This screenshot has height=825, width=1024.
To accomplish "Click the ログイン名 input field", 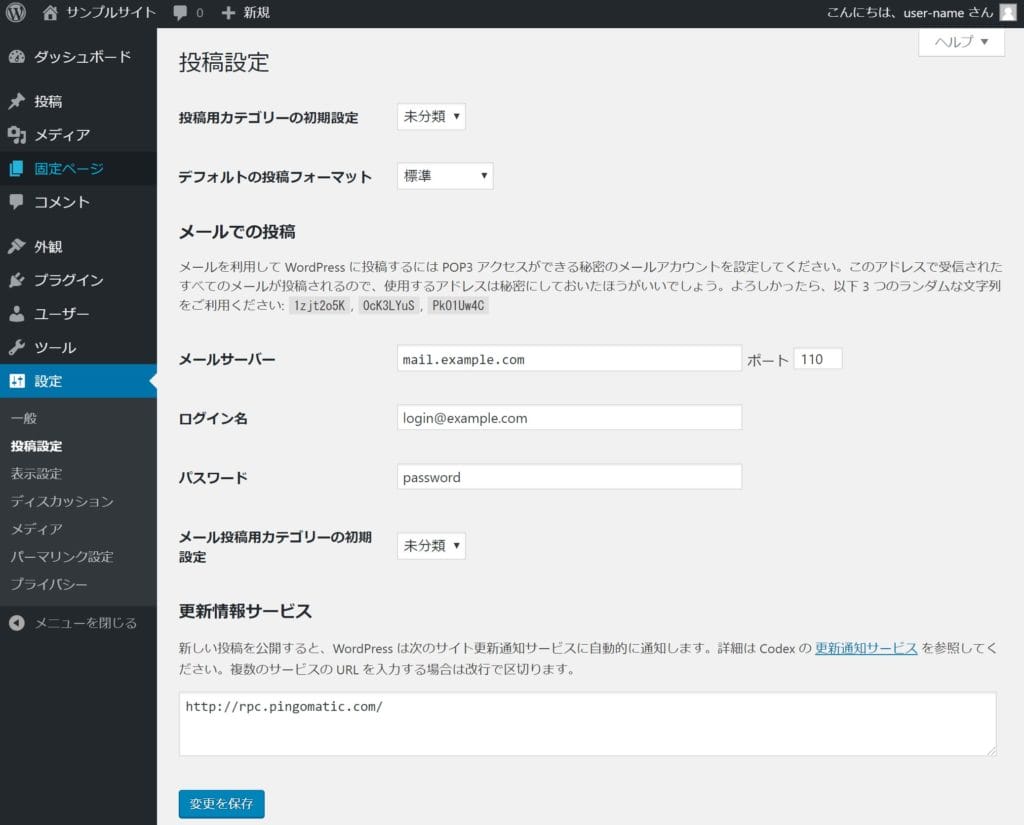I will [x=569, y=417].
